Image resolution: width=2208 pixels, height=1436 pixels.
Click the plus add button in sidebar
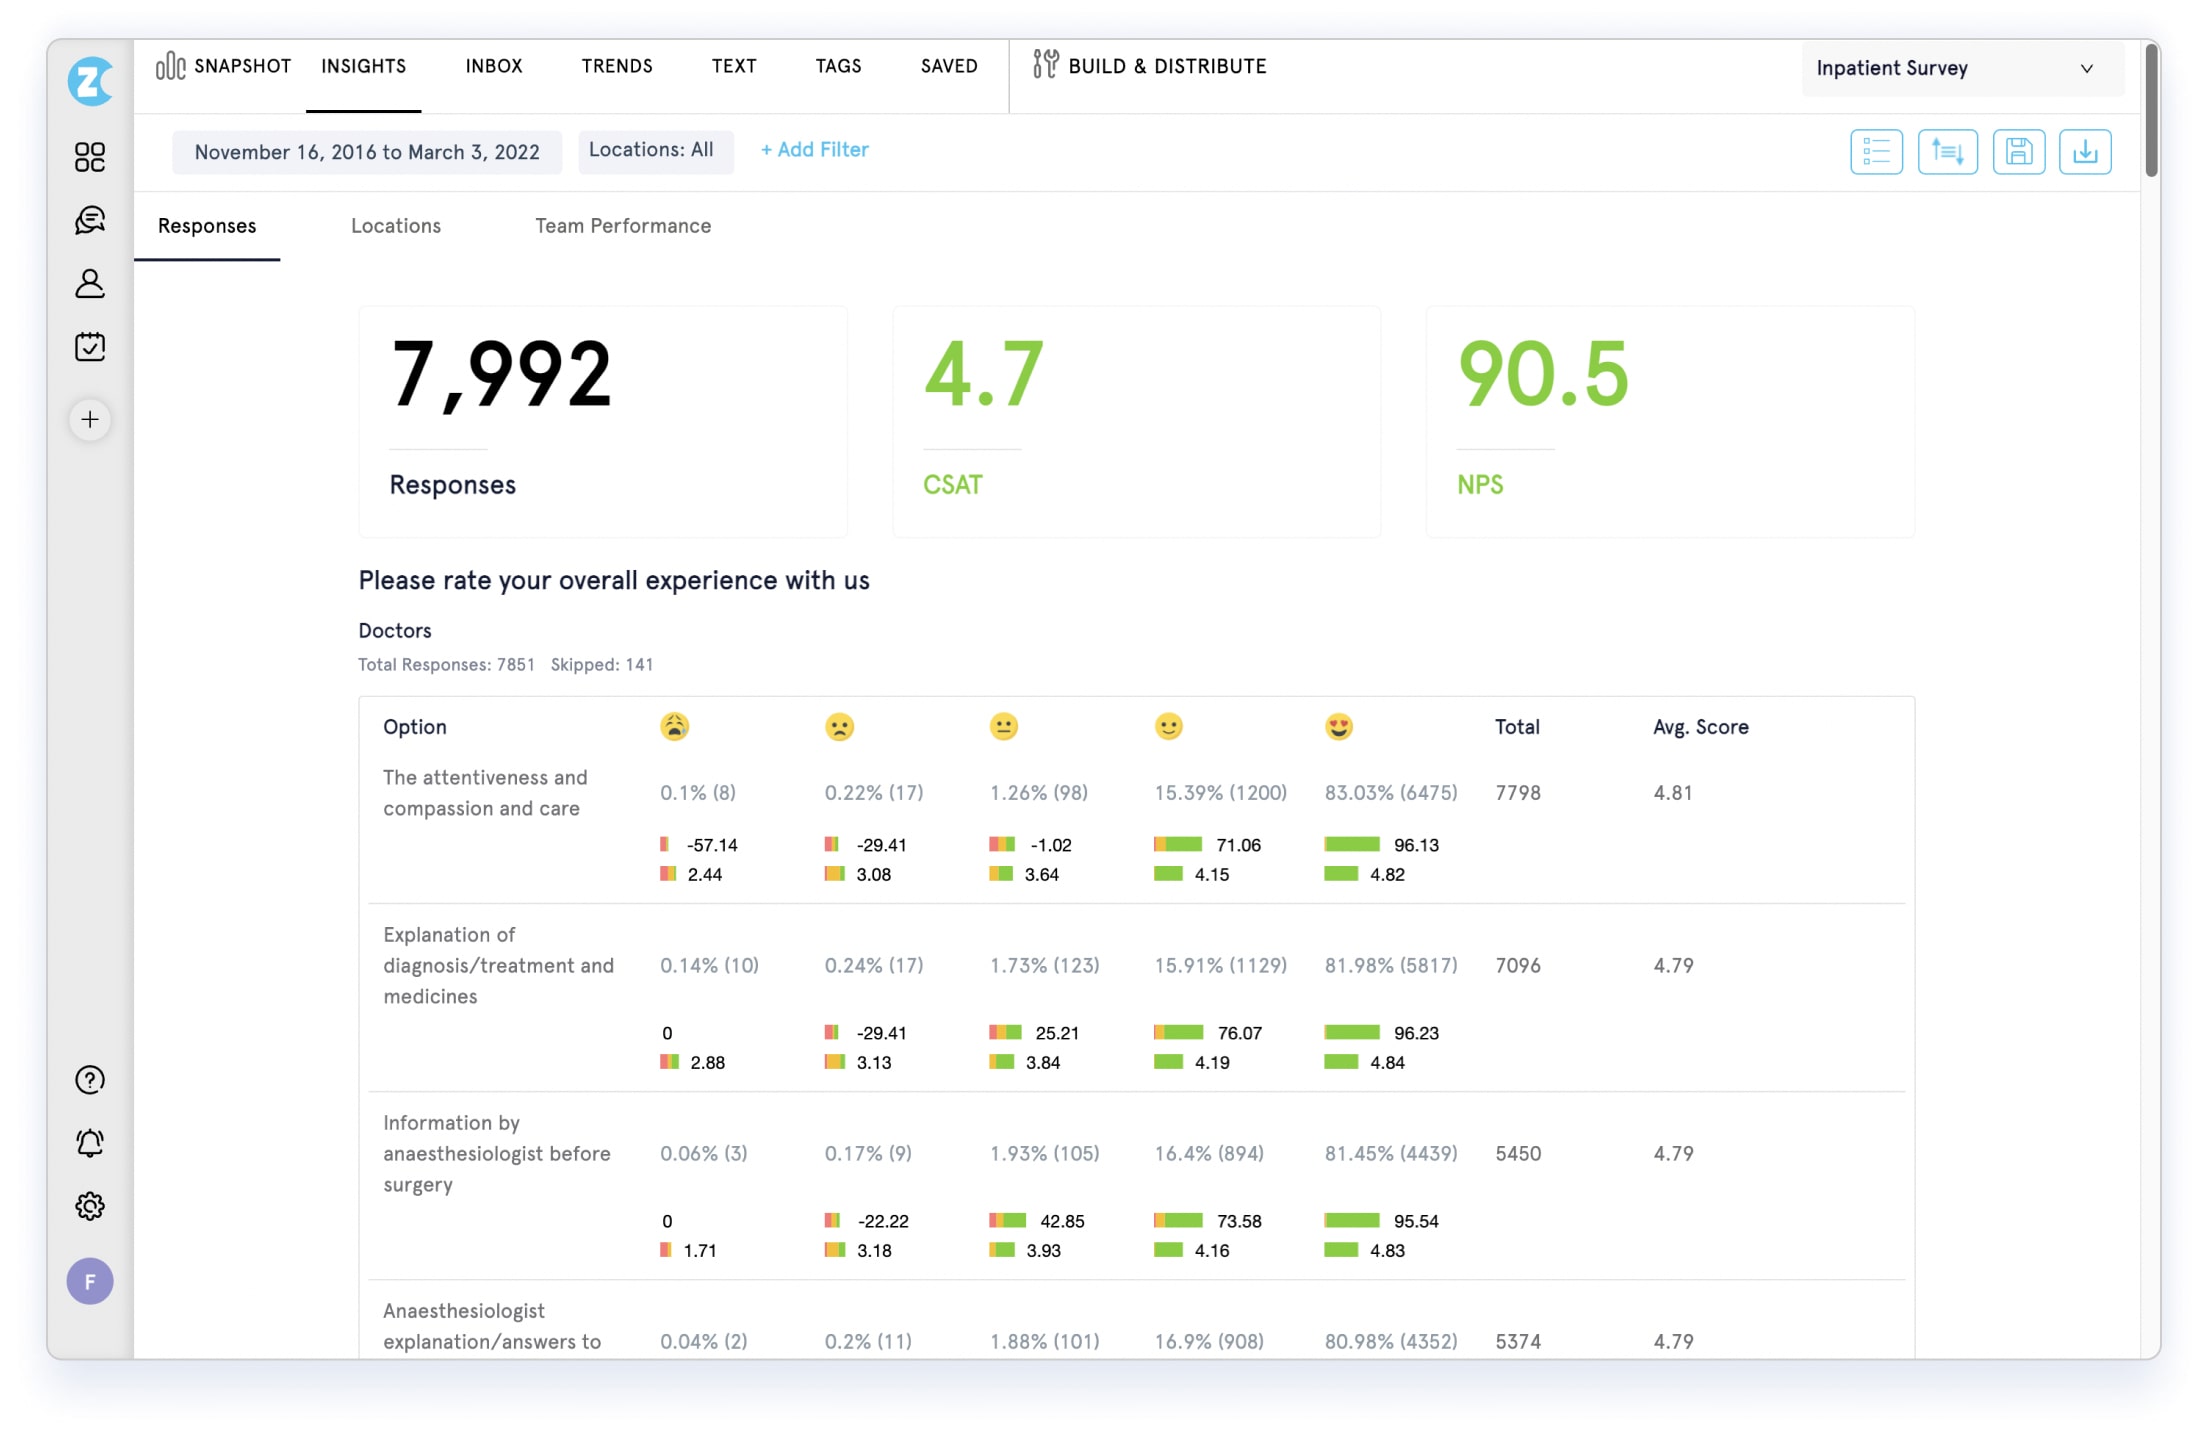pos(90,419)
